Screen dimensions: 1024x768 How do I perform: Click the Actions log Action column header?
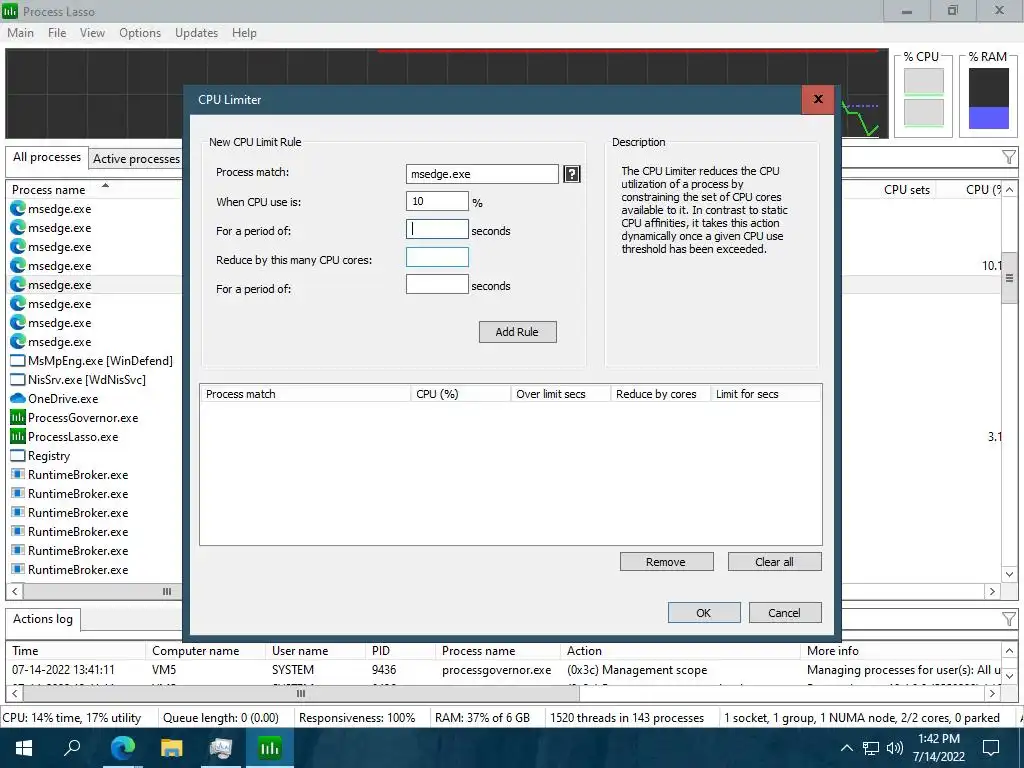click(x=680, y=651)
